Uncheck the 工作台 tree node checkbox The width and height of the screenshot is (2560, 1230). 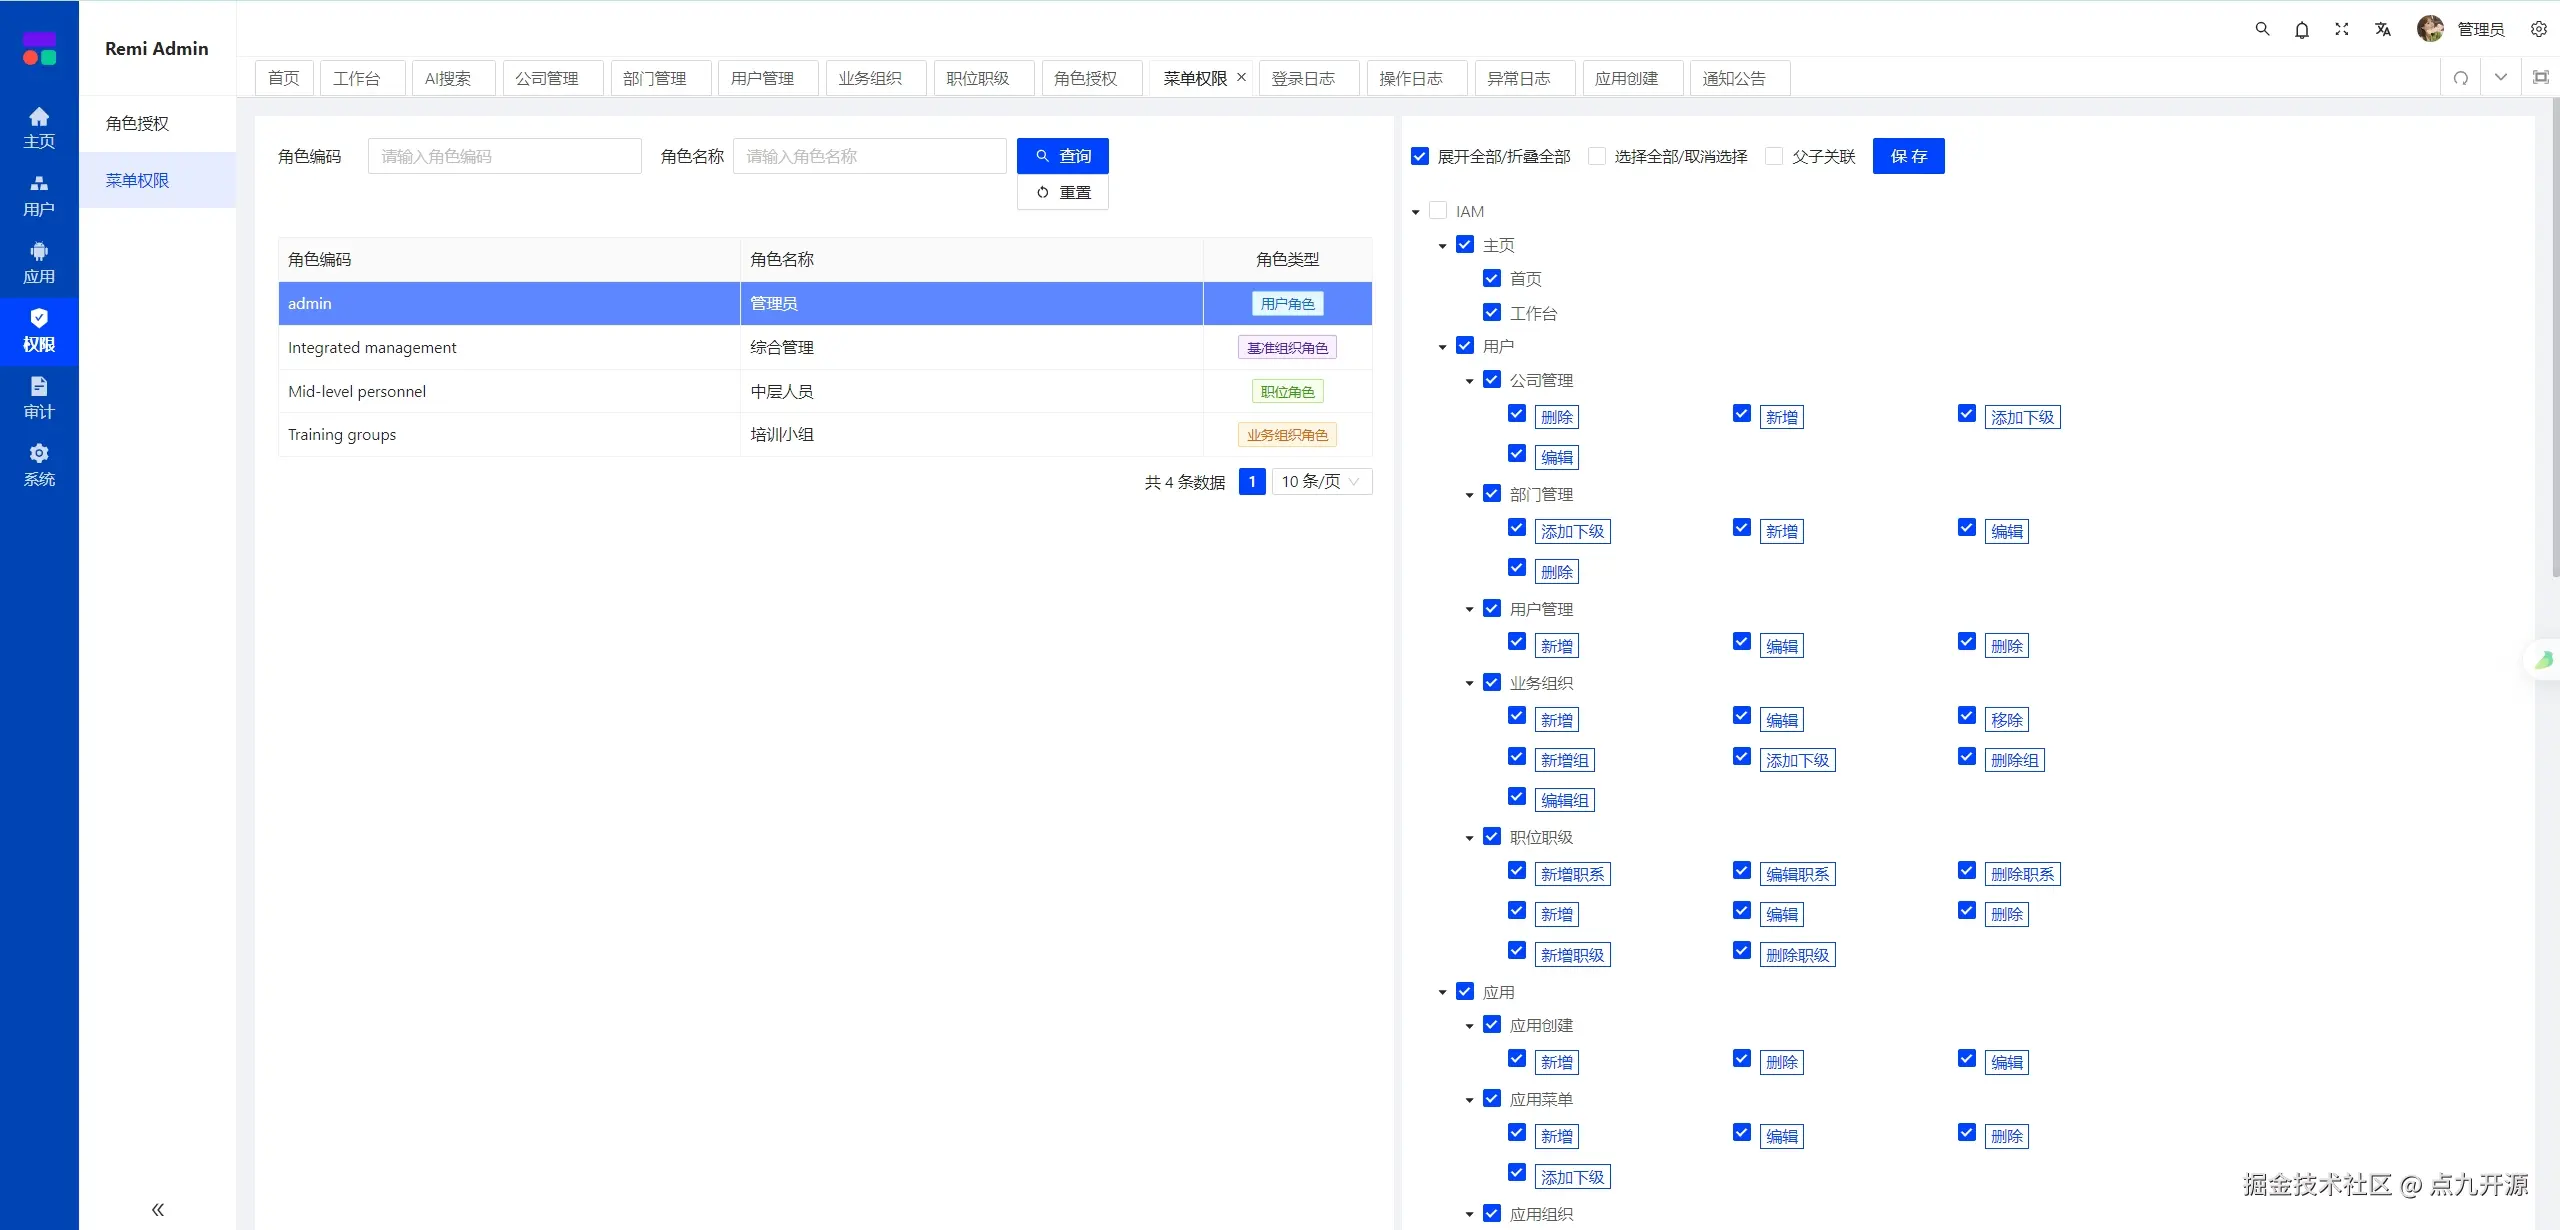click(1492, 312)
